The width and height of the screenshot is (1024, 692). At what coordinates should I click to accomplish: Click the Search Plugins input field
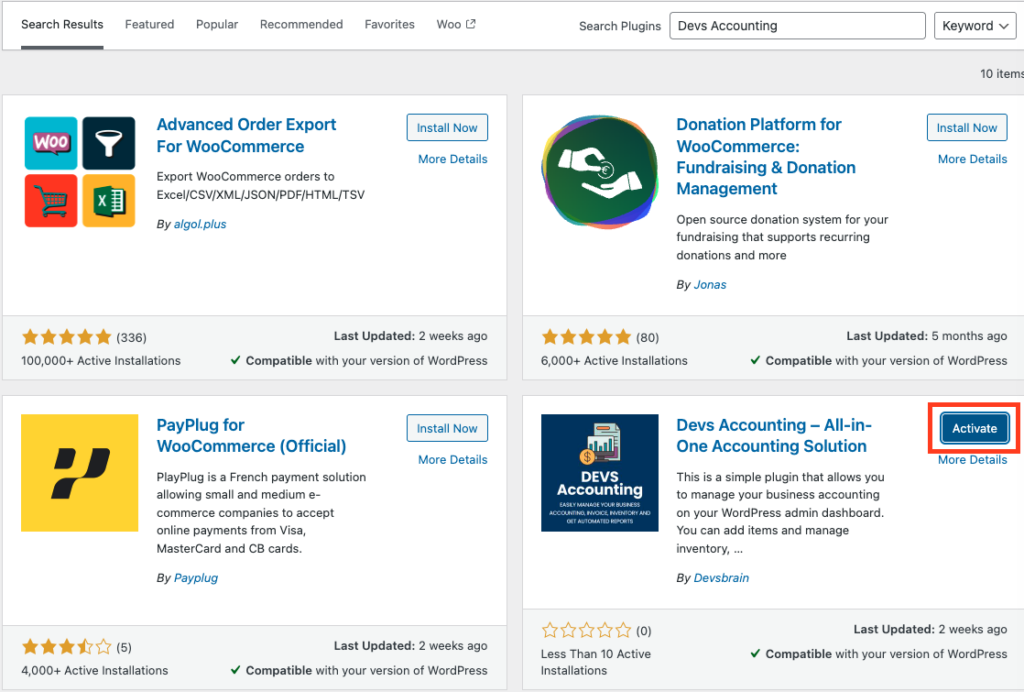click(797, 25)
